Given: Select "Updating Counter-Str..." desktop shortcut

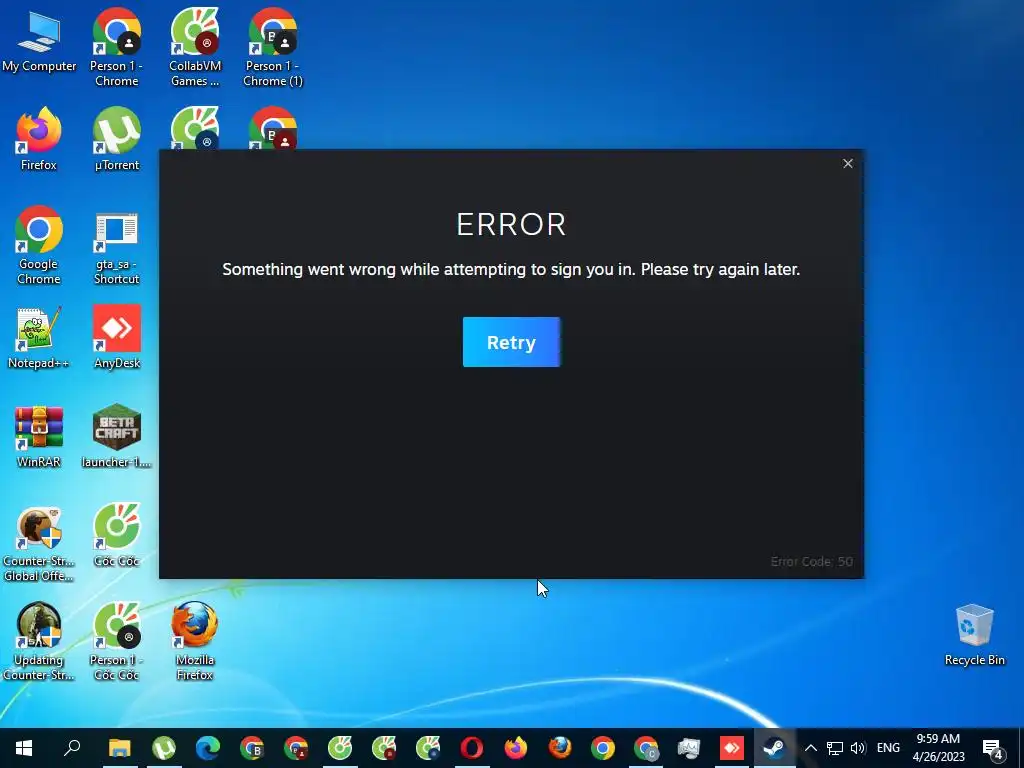Looking at the screenshot, I should pos(39,641).
